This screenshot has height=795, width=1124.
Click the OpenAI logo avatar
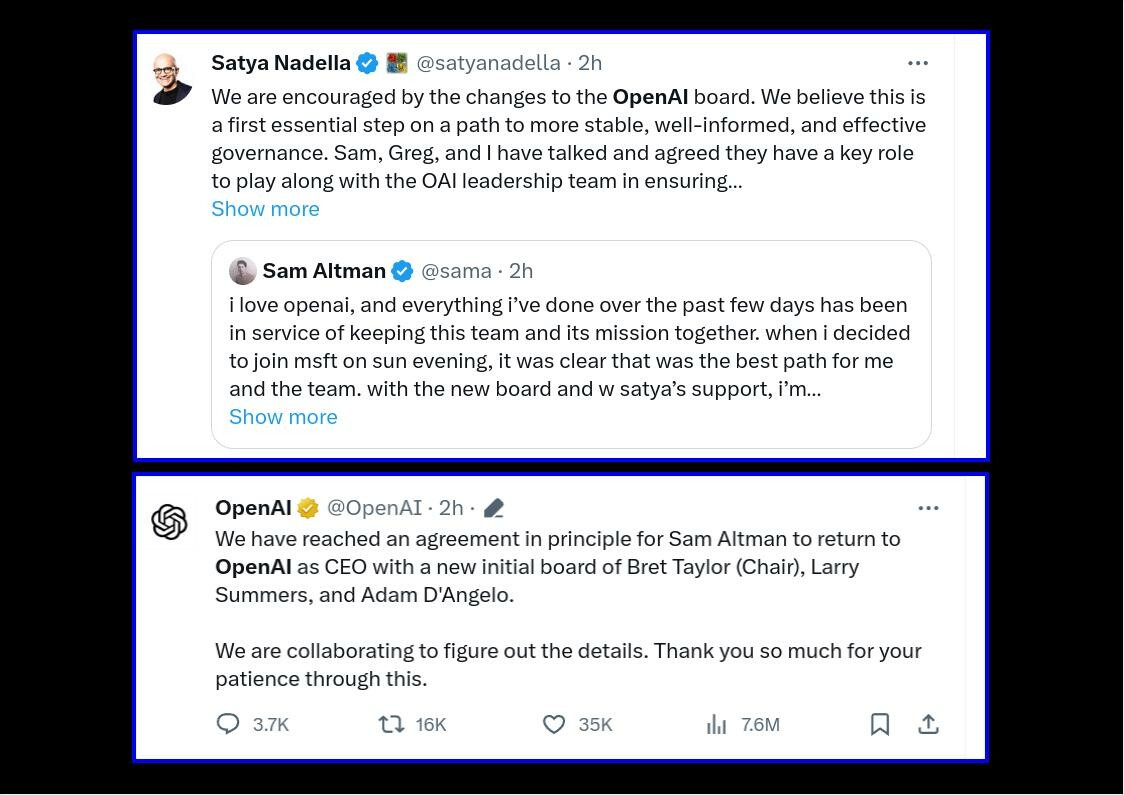(x=170, y=521)
